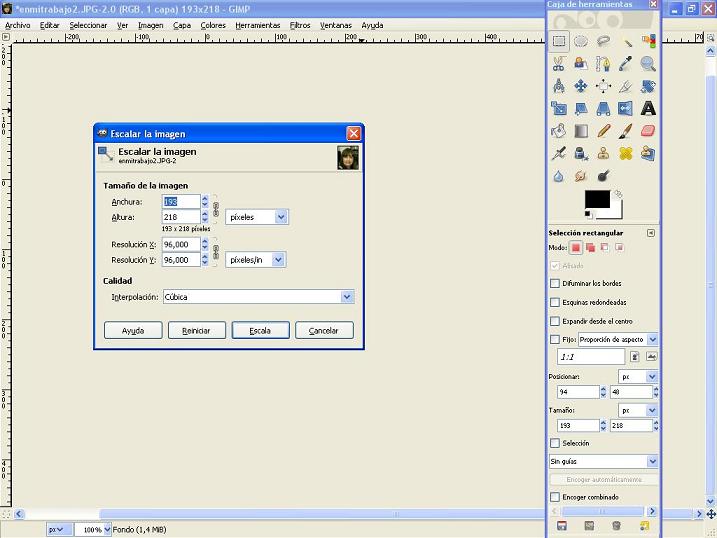
Task: Select the Measure compass tool
Action: (558, 86)
